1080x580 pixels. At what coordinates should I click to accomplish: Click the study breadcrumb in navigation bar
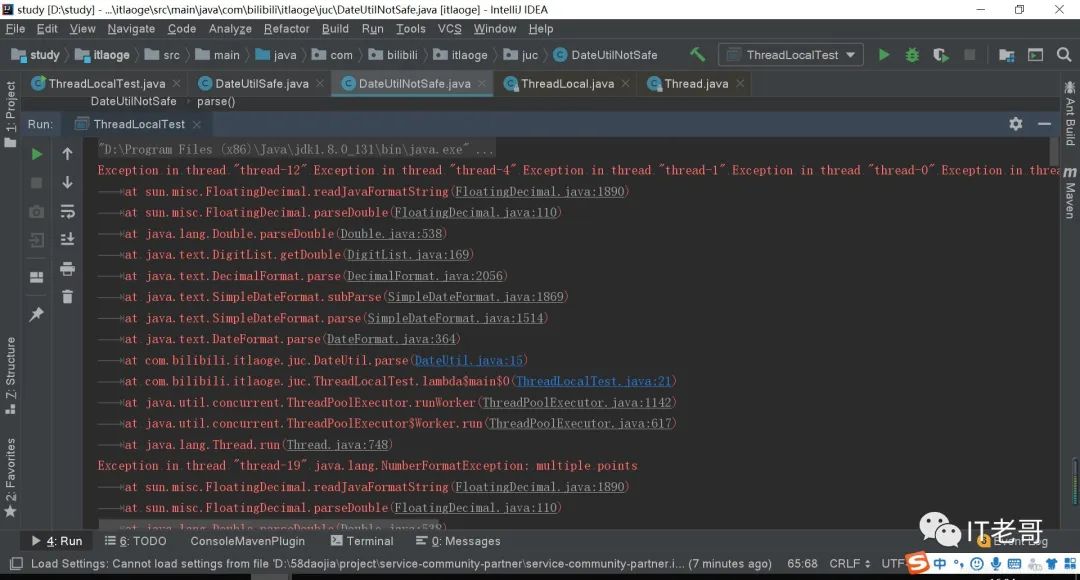point(36,55)
